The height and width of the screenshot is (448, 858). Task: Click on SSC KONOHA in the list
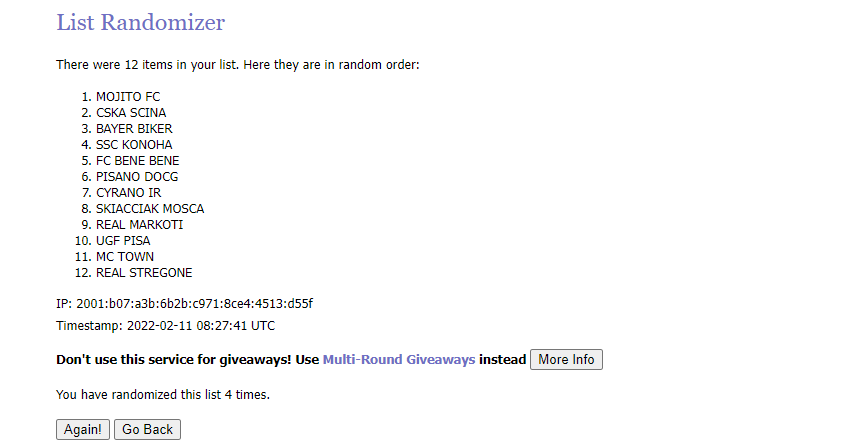(x=134, y=145)
